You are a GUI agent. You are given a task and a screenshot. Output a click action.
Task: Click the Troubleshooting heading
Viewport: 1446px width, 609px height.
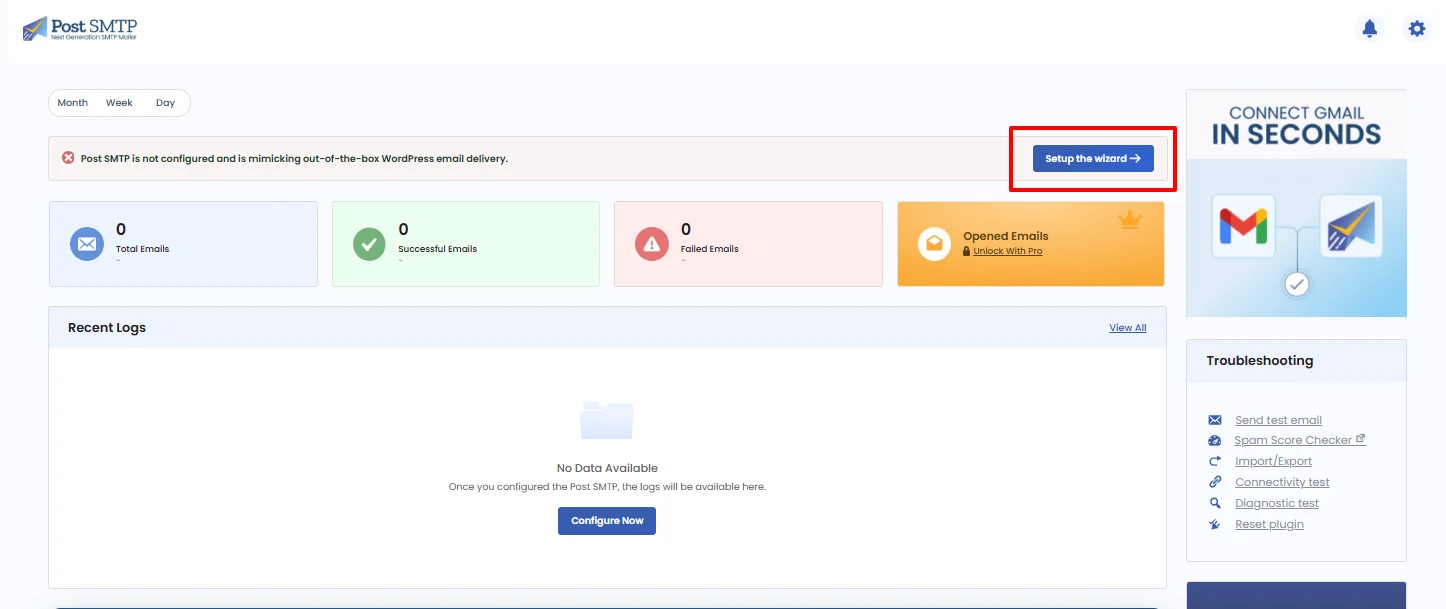[x=1259, y=361]
